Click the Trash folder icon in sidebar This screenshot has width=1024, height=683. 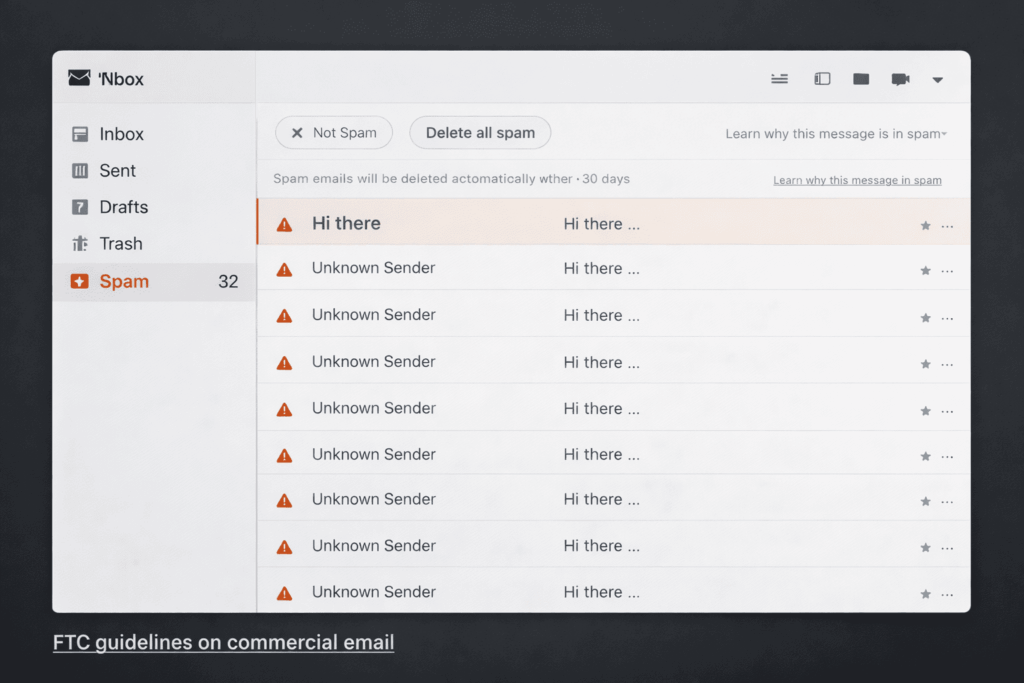pyautogui.click(x=80, y=244)
